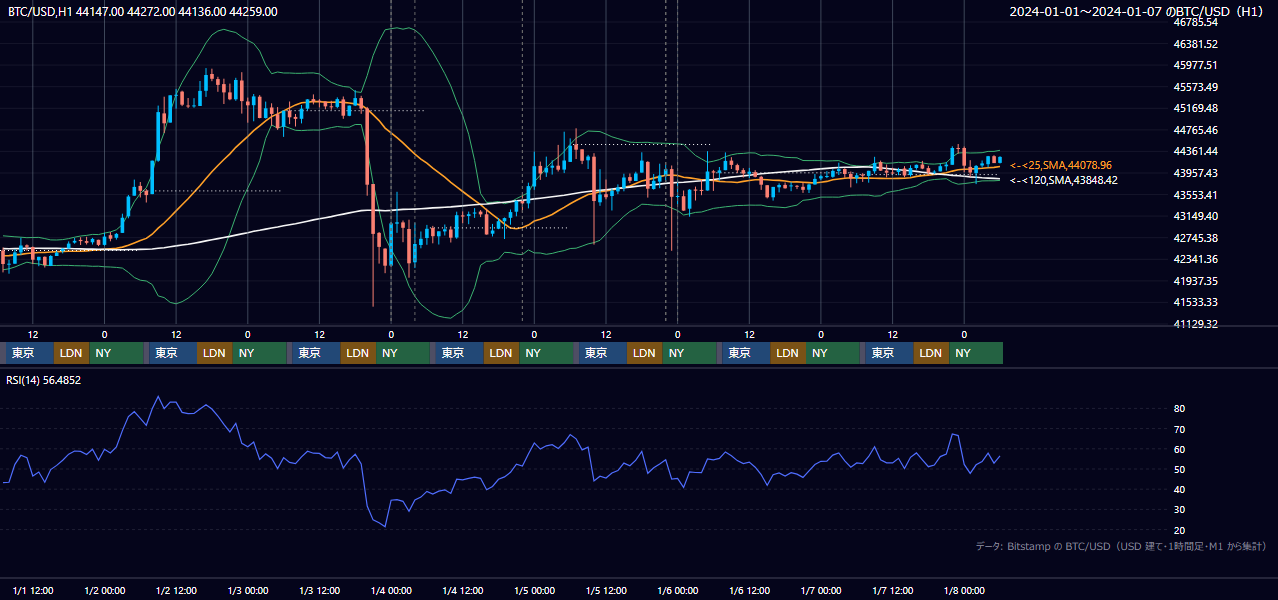Click price axis label 44361.44

pyautogui.click(x=1196, y=151)
